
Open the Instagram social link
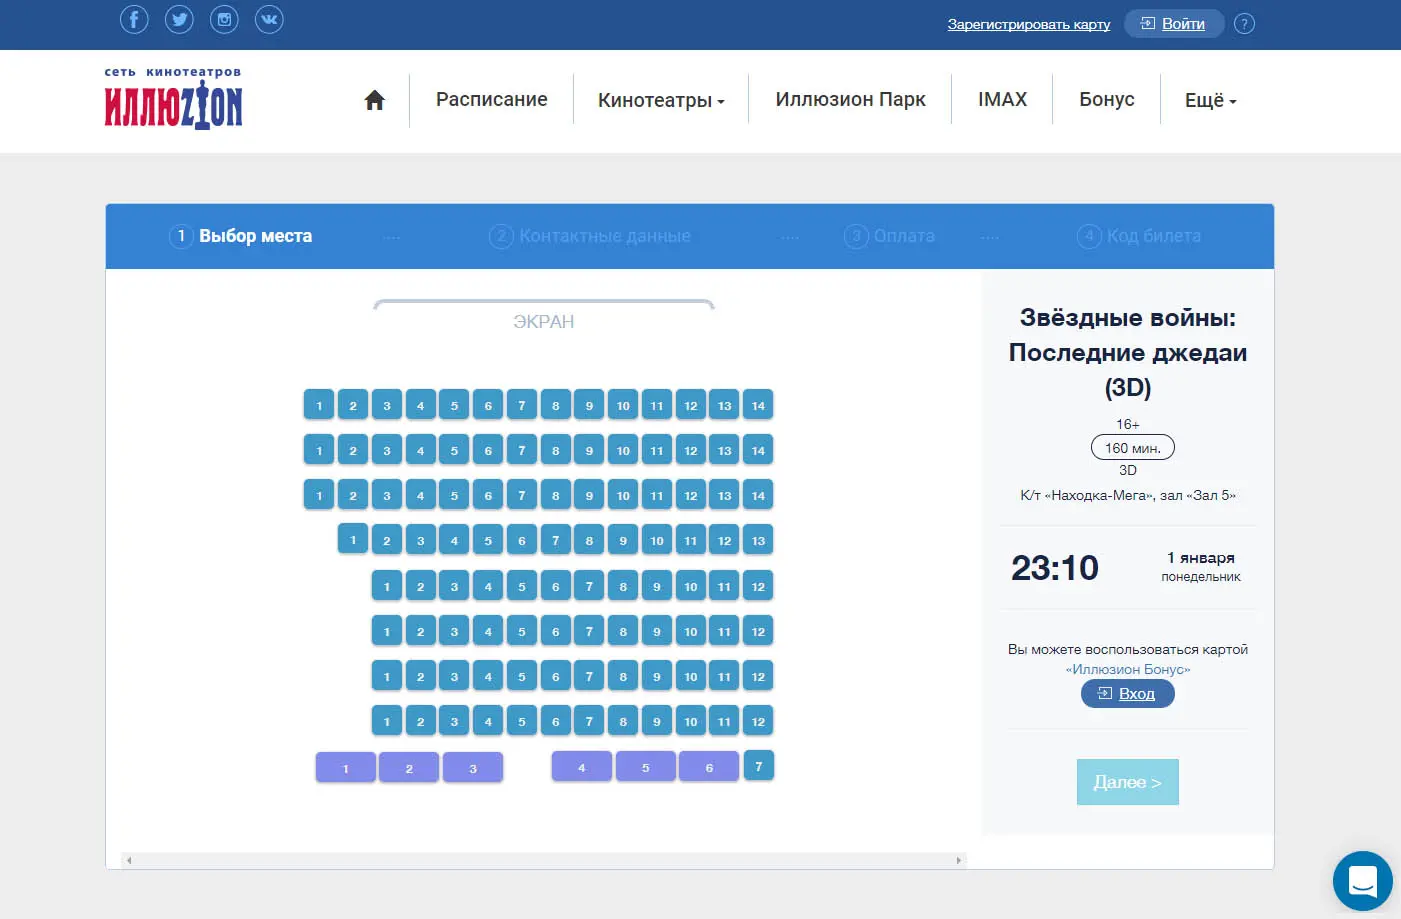[224, 19]
